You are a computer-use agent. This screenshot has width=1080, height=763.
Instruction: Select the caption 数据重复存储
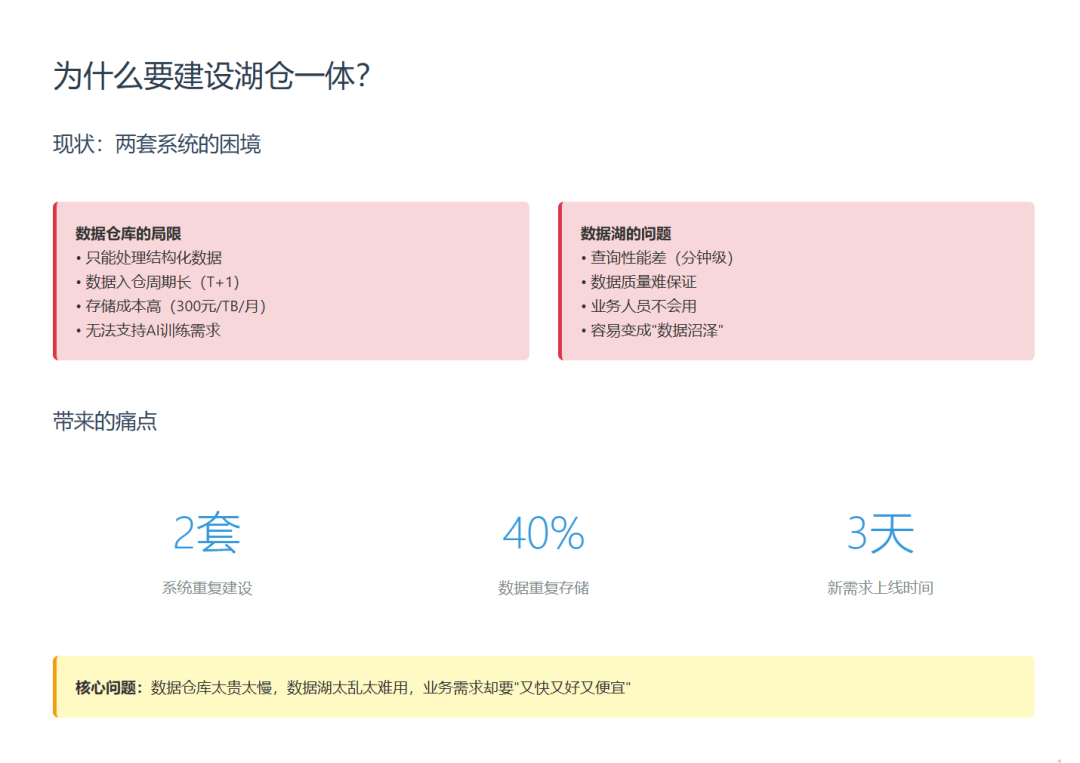pyautogui.click(x=543, y=587)
